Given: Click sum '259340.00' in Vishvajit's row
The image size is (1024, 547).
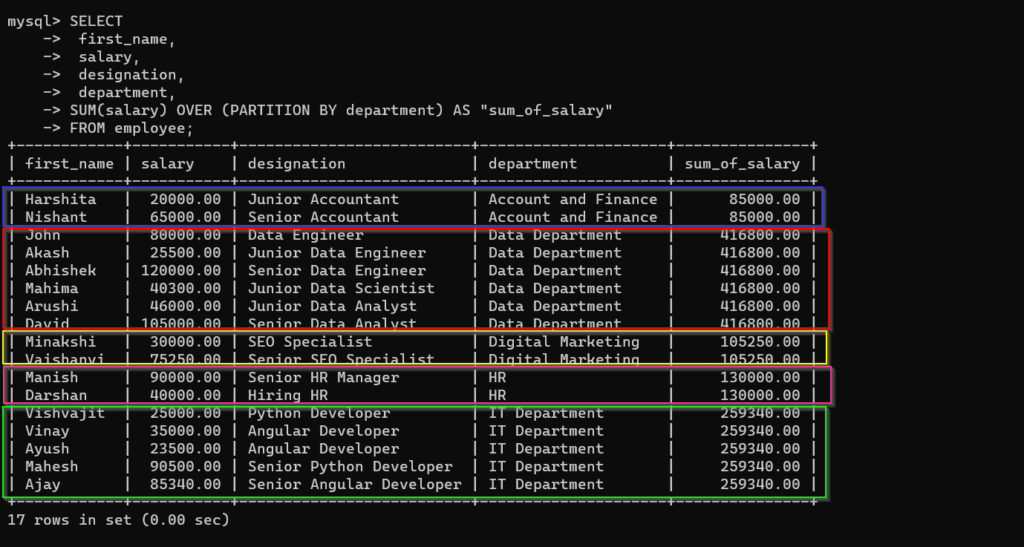Looking at the screenshot, I should (760, 413).
